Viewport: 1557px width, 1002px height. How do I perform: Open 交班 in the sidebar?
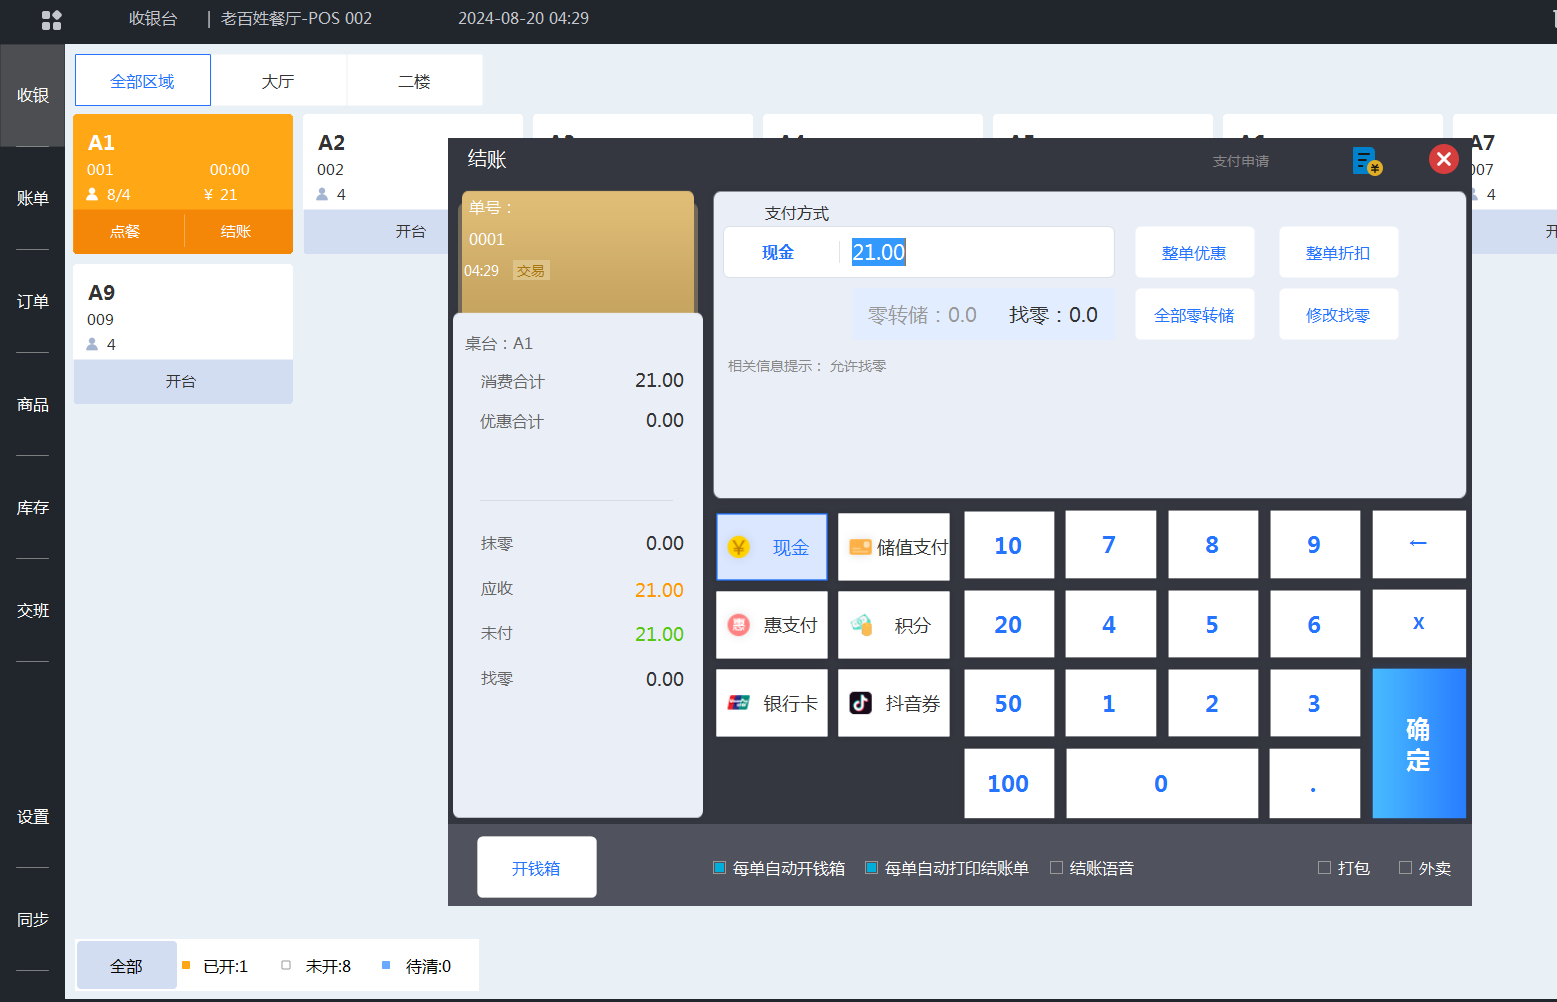point(33,610)
